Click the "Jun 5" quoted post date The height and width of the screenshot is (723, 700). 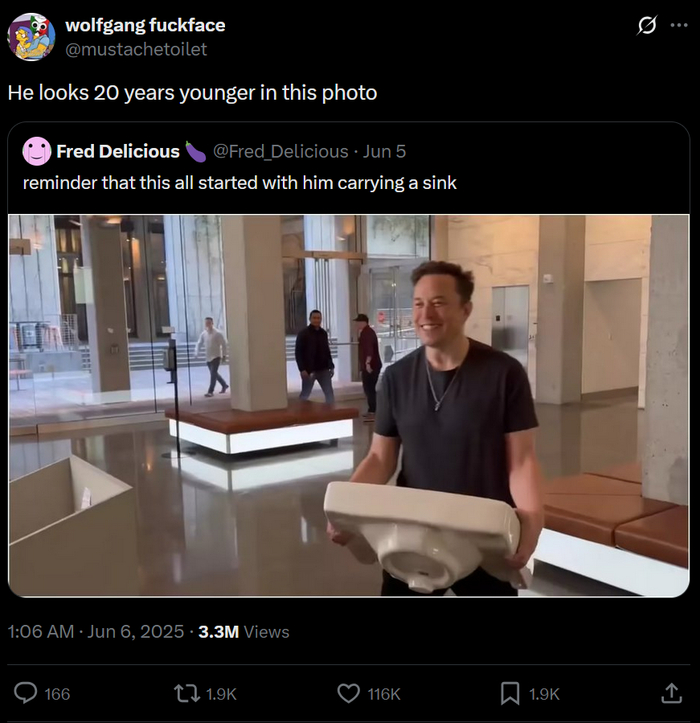point(384,151)
